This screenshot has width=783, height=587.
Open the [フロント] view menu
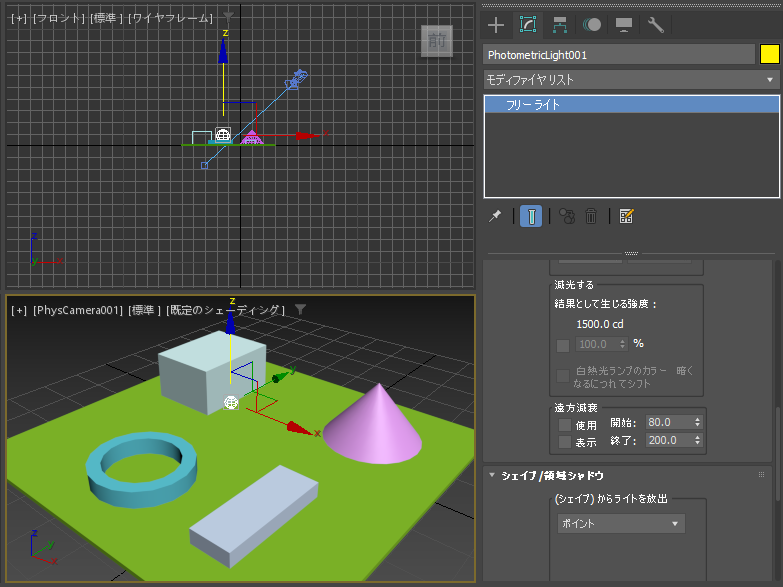[59, 18]
